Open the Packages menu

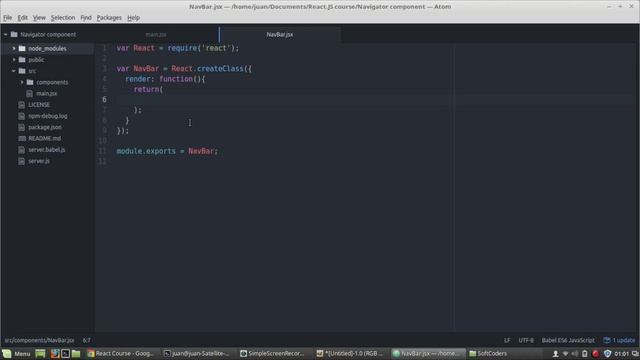[109, 18]
